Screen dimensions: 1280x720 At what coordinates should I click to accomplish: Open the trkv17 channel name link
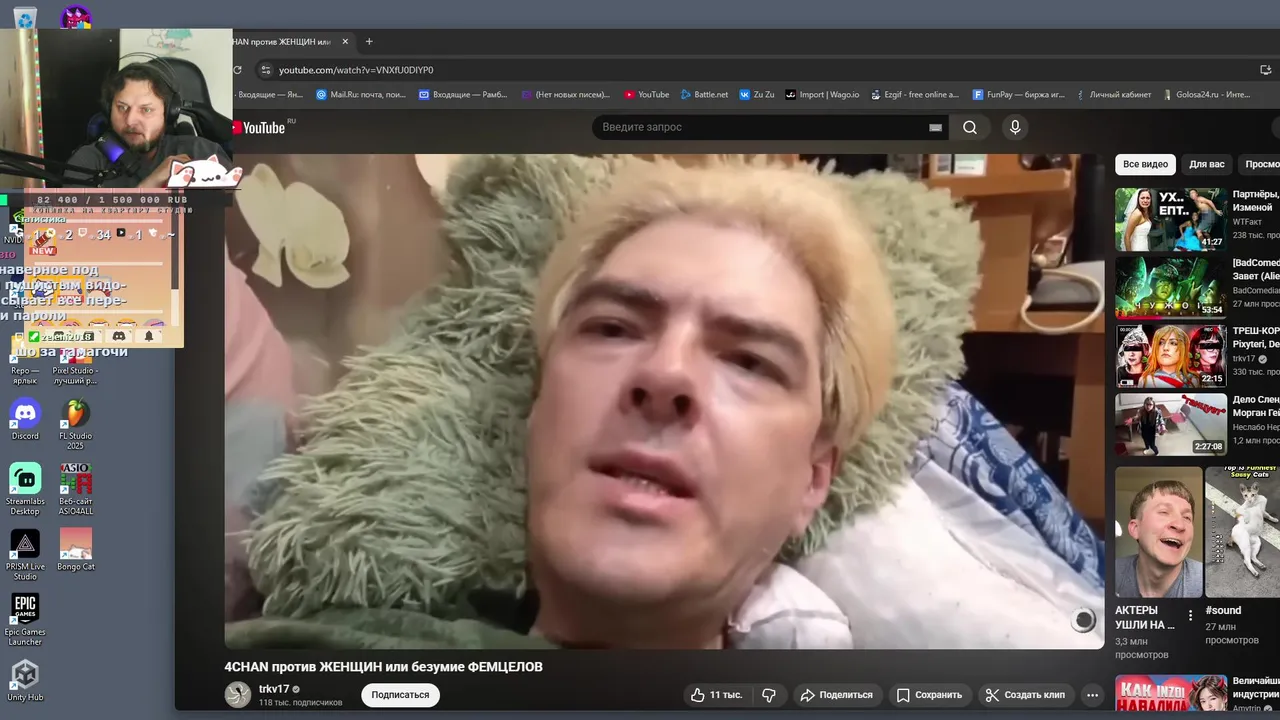[273, 689]
